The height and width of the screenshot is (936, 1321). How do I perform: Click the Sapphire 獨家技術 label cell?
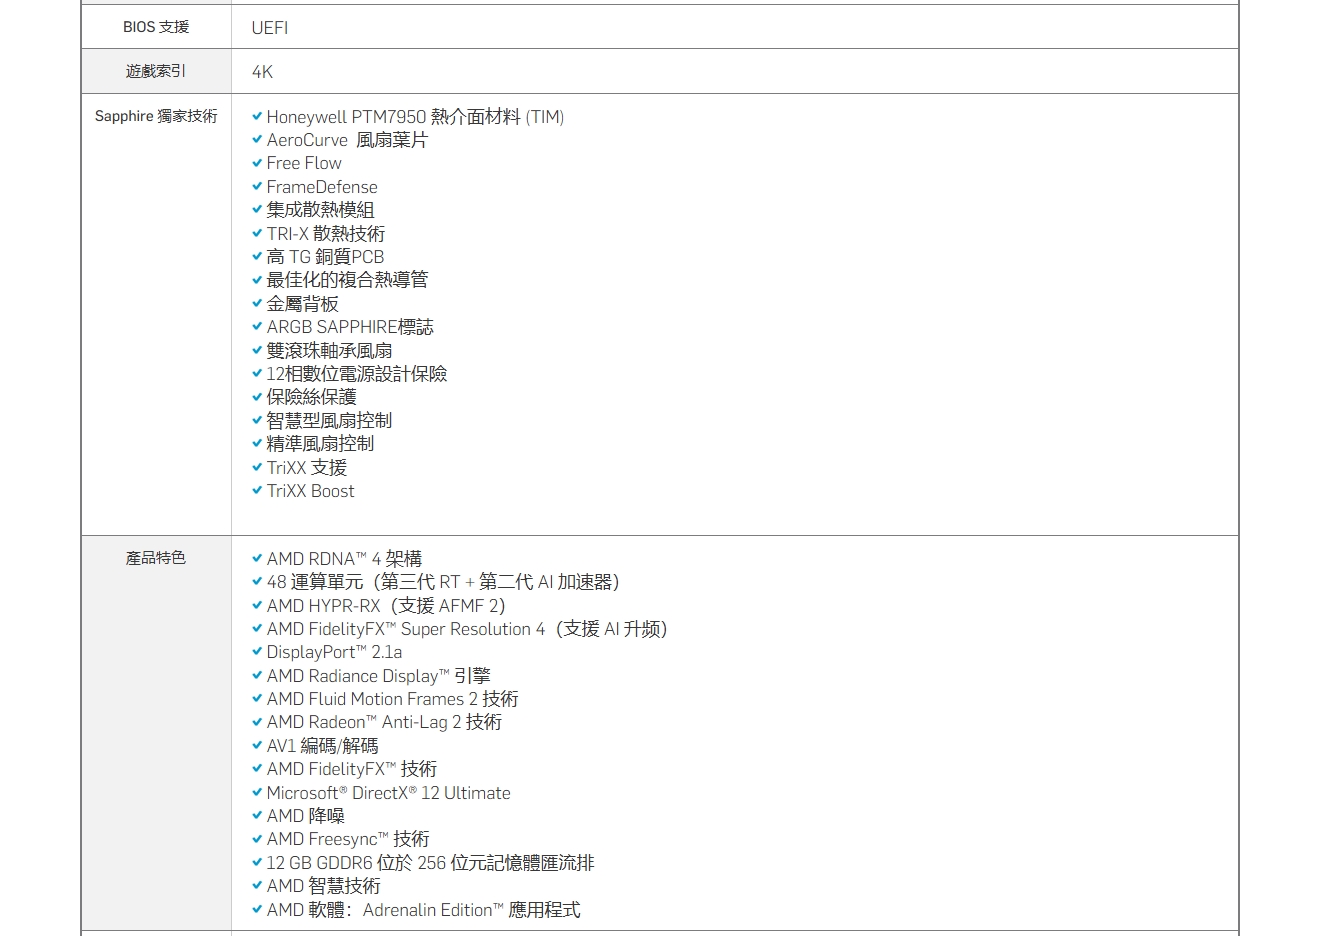pyautogui.click(x=156, y=116)
